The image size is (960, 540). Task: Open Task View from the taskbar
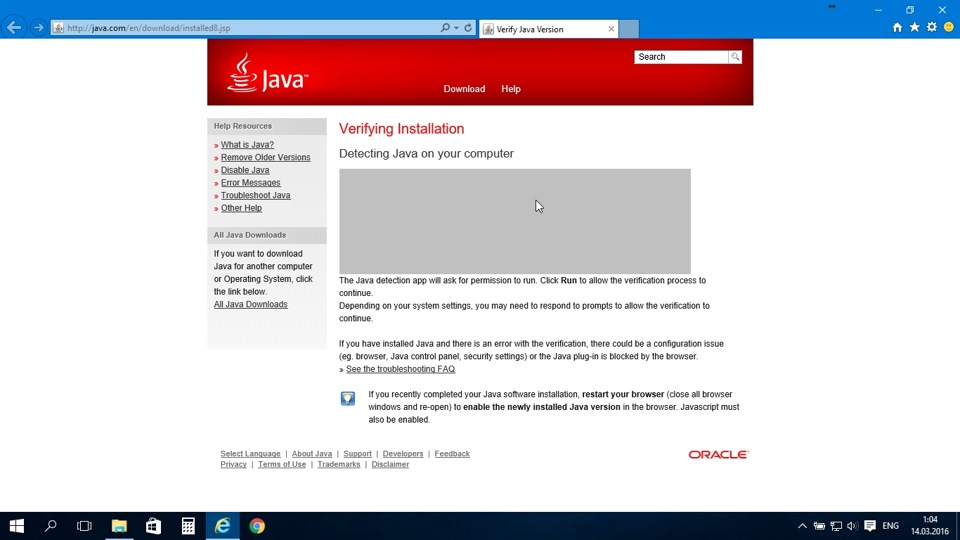click(x=84, y=526)
